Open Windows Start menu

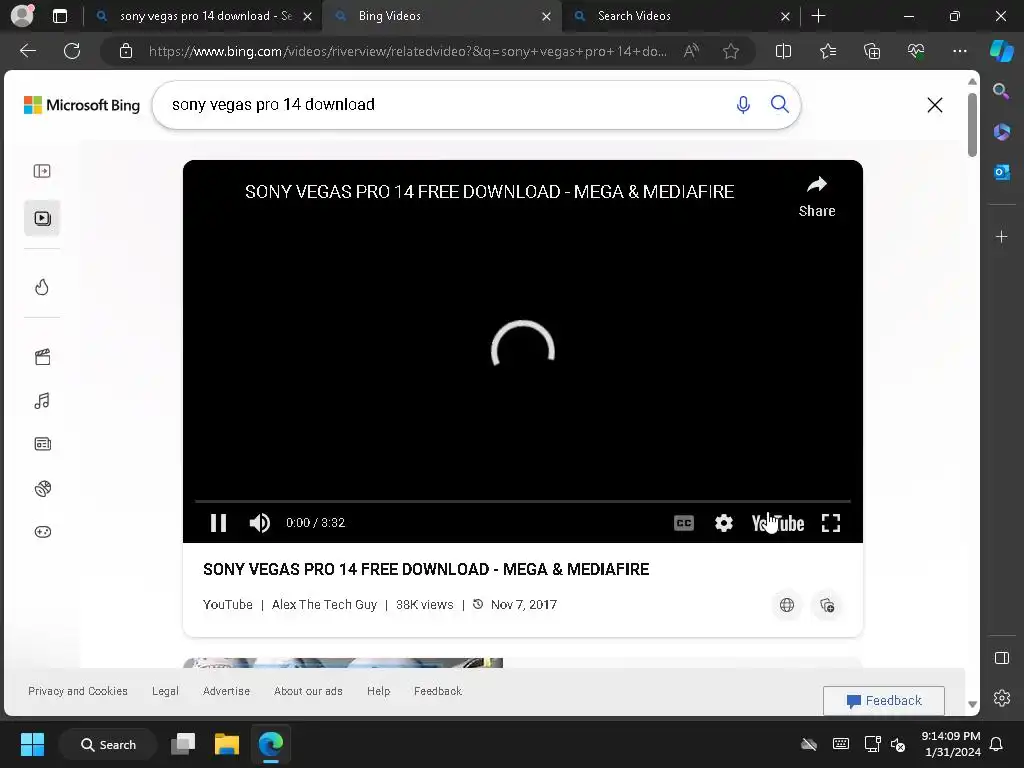[32, 744]
